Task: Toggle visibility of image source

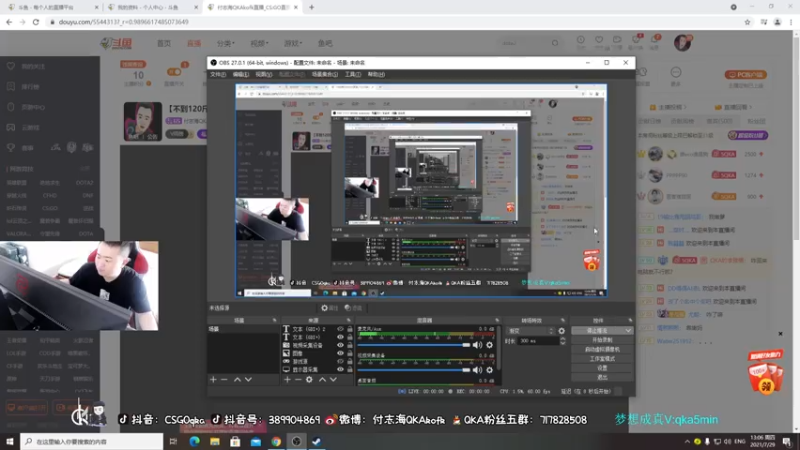Action: [340, 353]
